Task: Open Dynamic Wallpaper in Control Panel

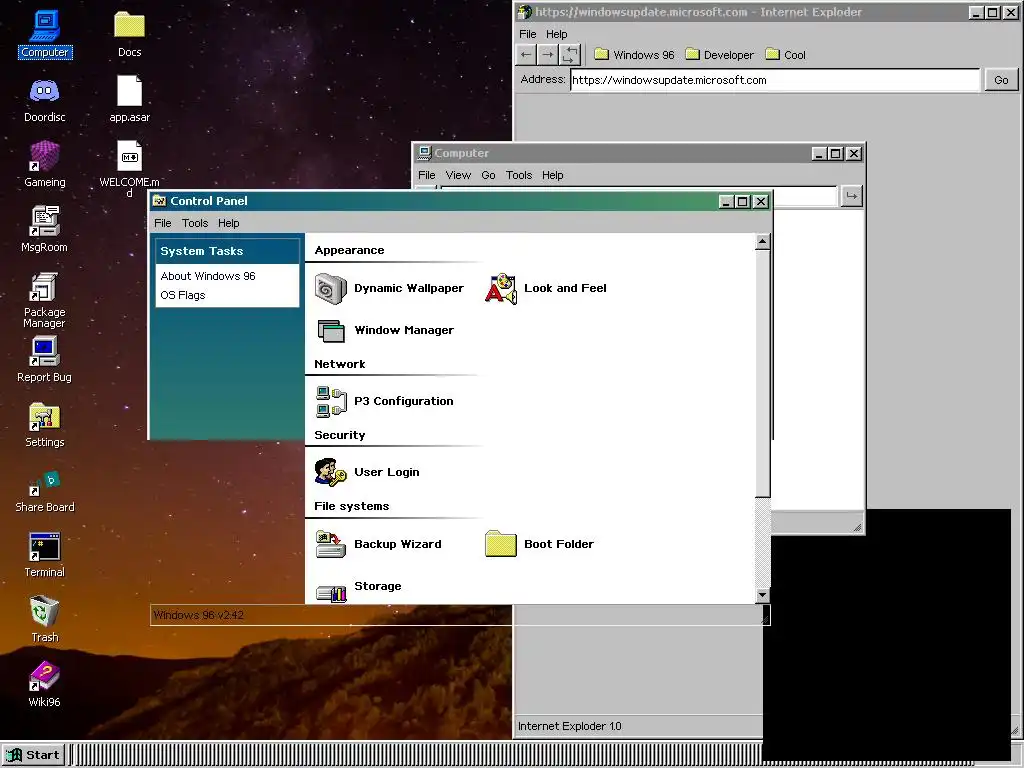Action: click(389, 289)
